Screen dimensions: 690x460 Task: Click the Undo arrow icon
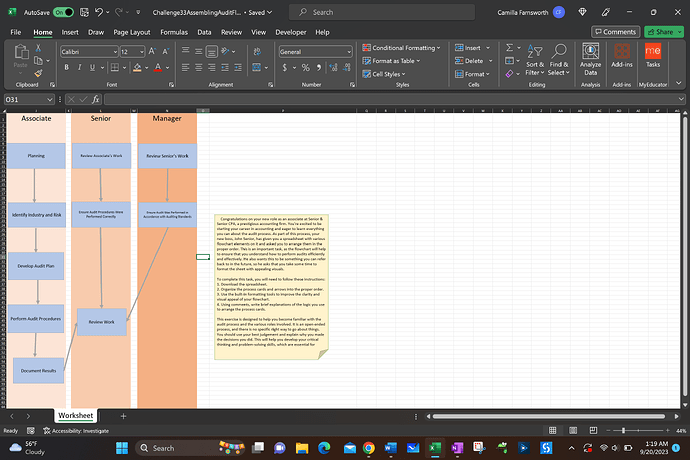[x=99, y=12]
